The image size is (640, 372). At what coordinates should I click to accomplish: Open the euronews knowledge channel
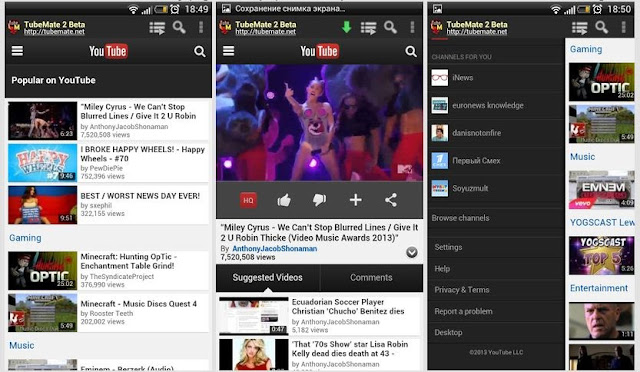(x=496, y=105)
